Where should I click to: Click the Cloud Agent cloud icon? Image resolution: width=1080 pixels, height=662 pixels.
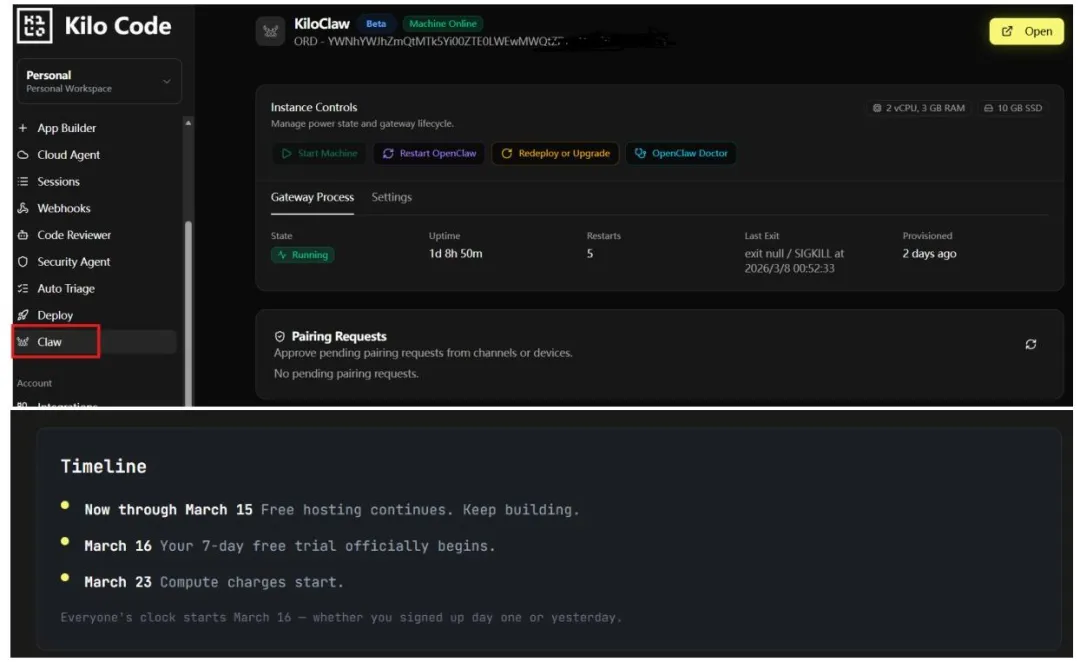coord(23,155)
